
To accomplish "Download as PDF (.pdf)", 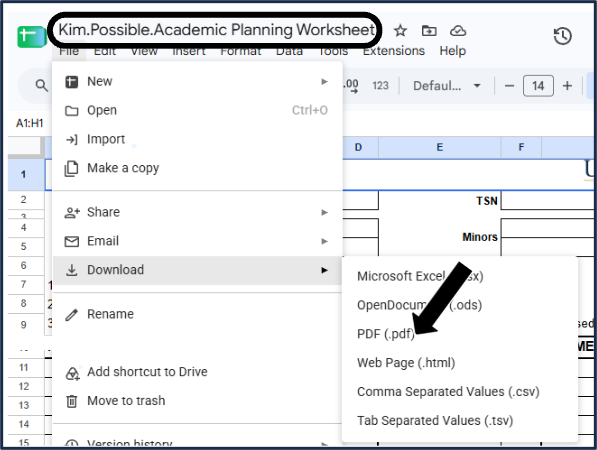I will (x=460, y=334).
